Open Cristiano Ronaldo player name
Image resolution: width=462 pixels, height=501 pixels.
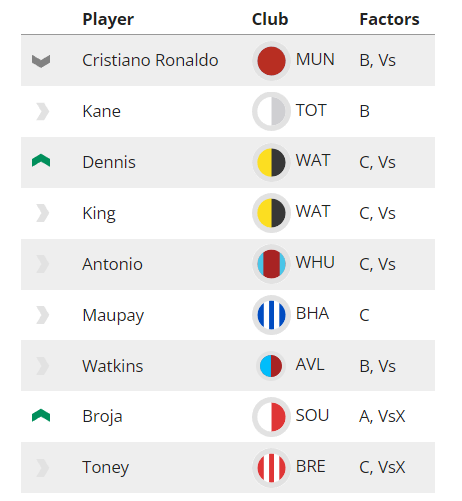(150, 60)
